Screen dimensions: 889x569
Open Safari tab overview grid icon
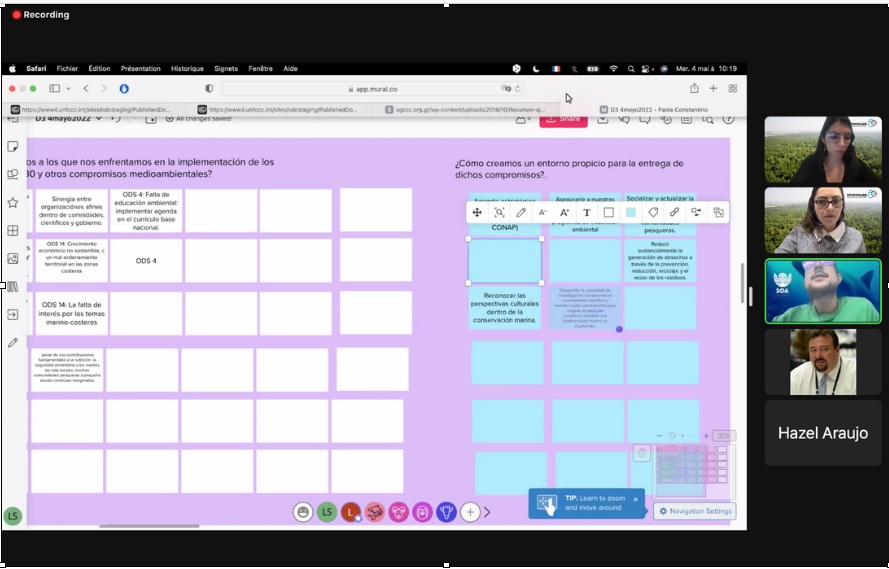coord(733,88)
